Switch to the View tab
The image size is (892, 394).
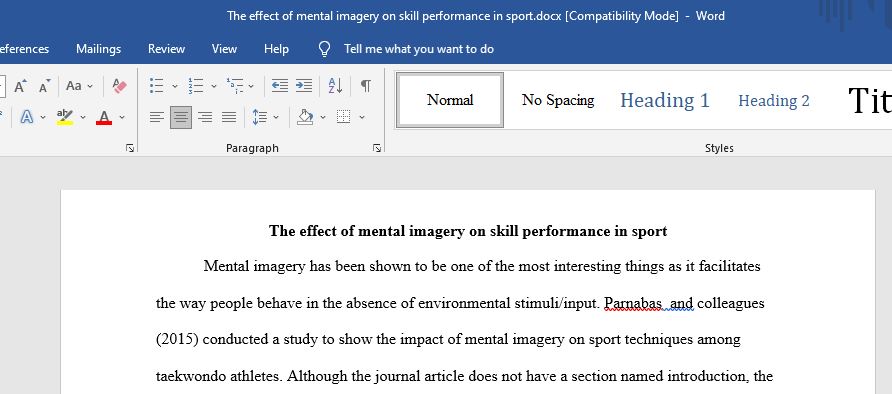pyautogui.click(x=224, y=49)
